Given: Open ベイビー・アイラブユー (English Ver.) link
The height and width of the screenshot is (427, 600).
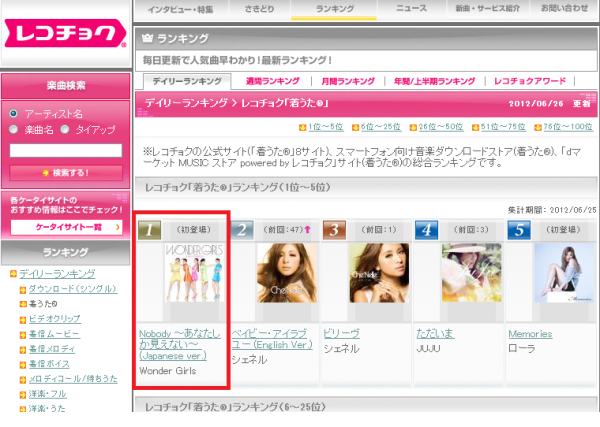Looking at the screenshot, I should 272,339.
